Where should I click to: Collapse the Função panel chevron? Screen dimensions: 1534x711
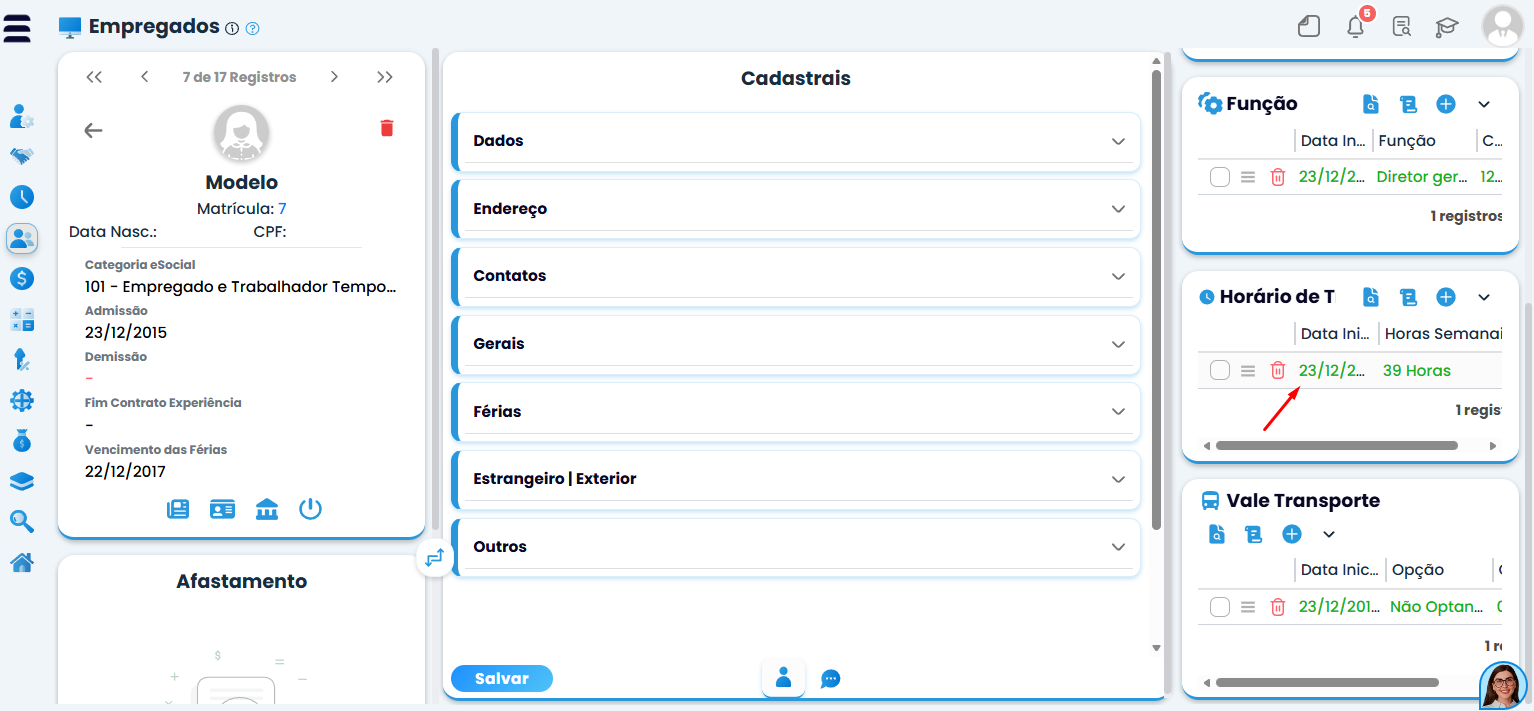tap(1484, 104)
